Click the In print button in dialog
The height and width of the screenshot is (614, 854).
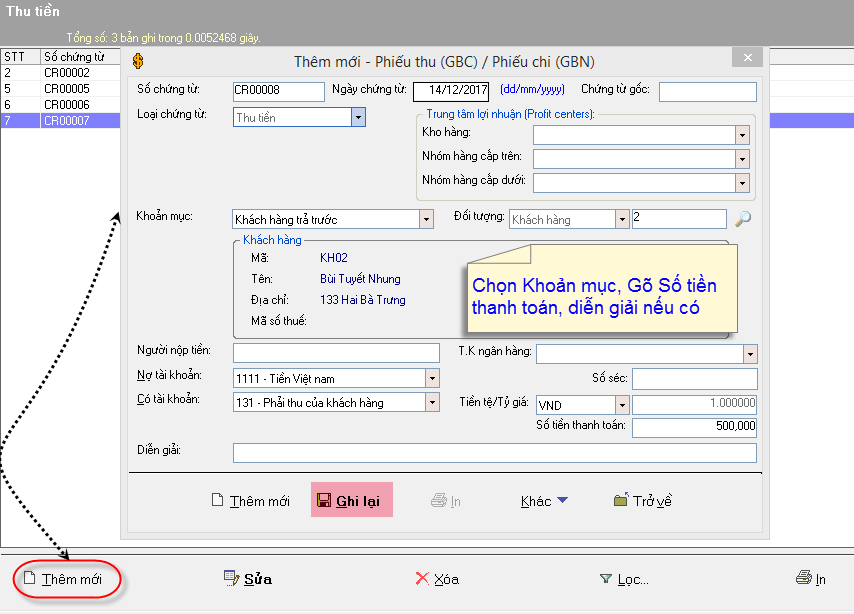[x=445, y=501]
